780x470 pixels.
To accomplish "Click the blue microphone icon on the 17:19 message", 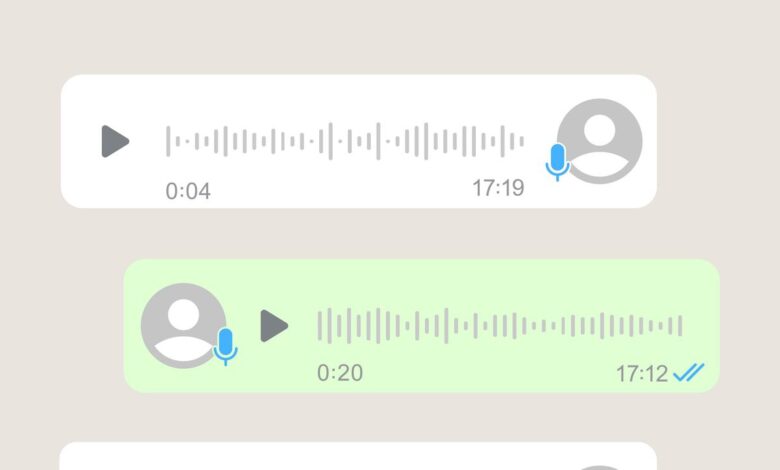I will tap(558, 162).
